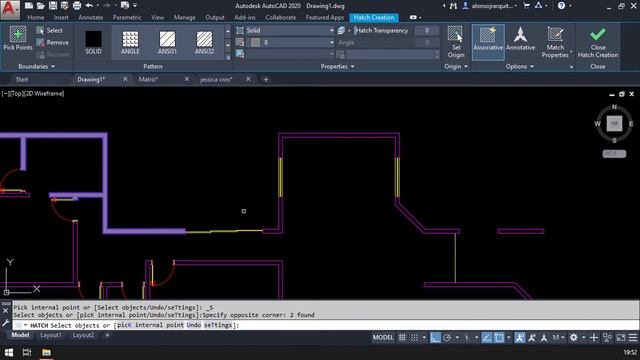
Task: Click the Pick Points tool
Action: pos(18,38)
